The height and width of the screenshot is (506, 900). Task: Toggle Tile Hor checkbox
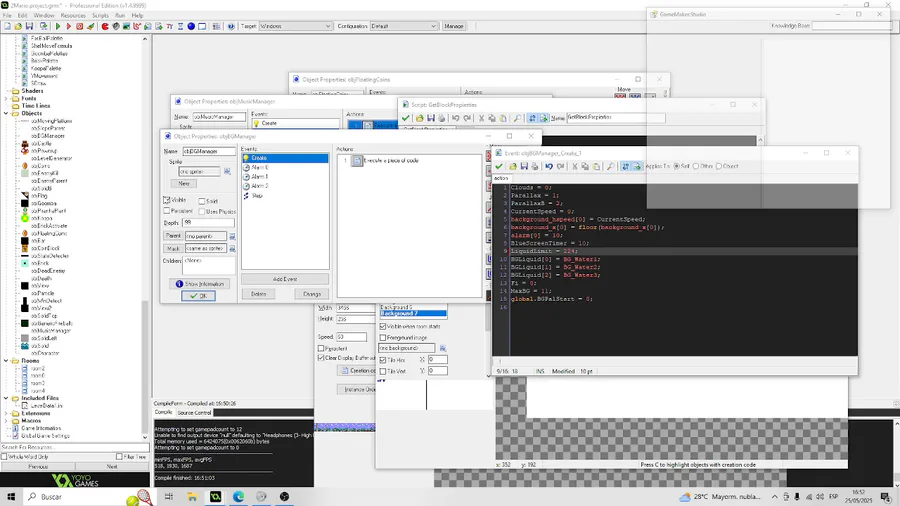click(x=383, y=360)
